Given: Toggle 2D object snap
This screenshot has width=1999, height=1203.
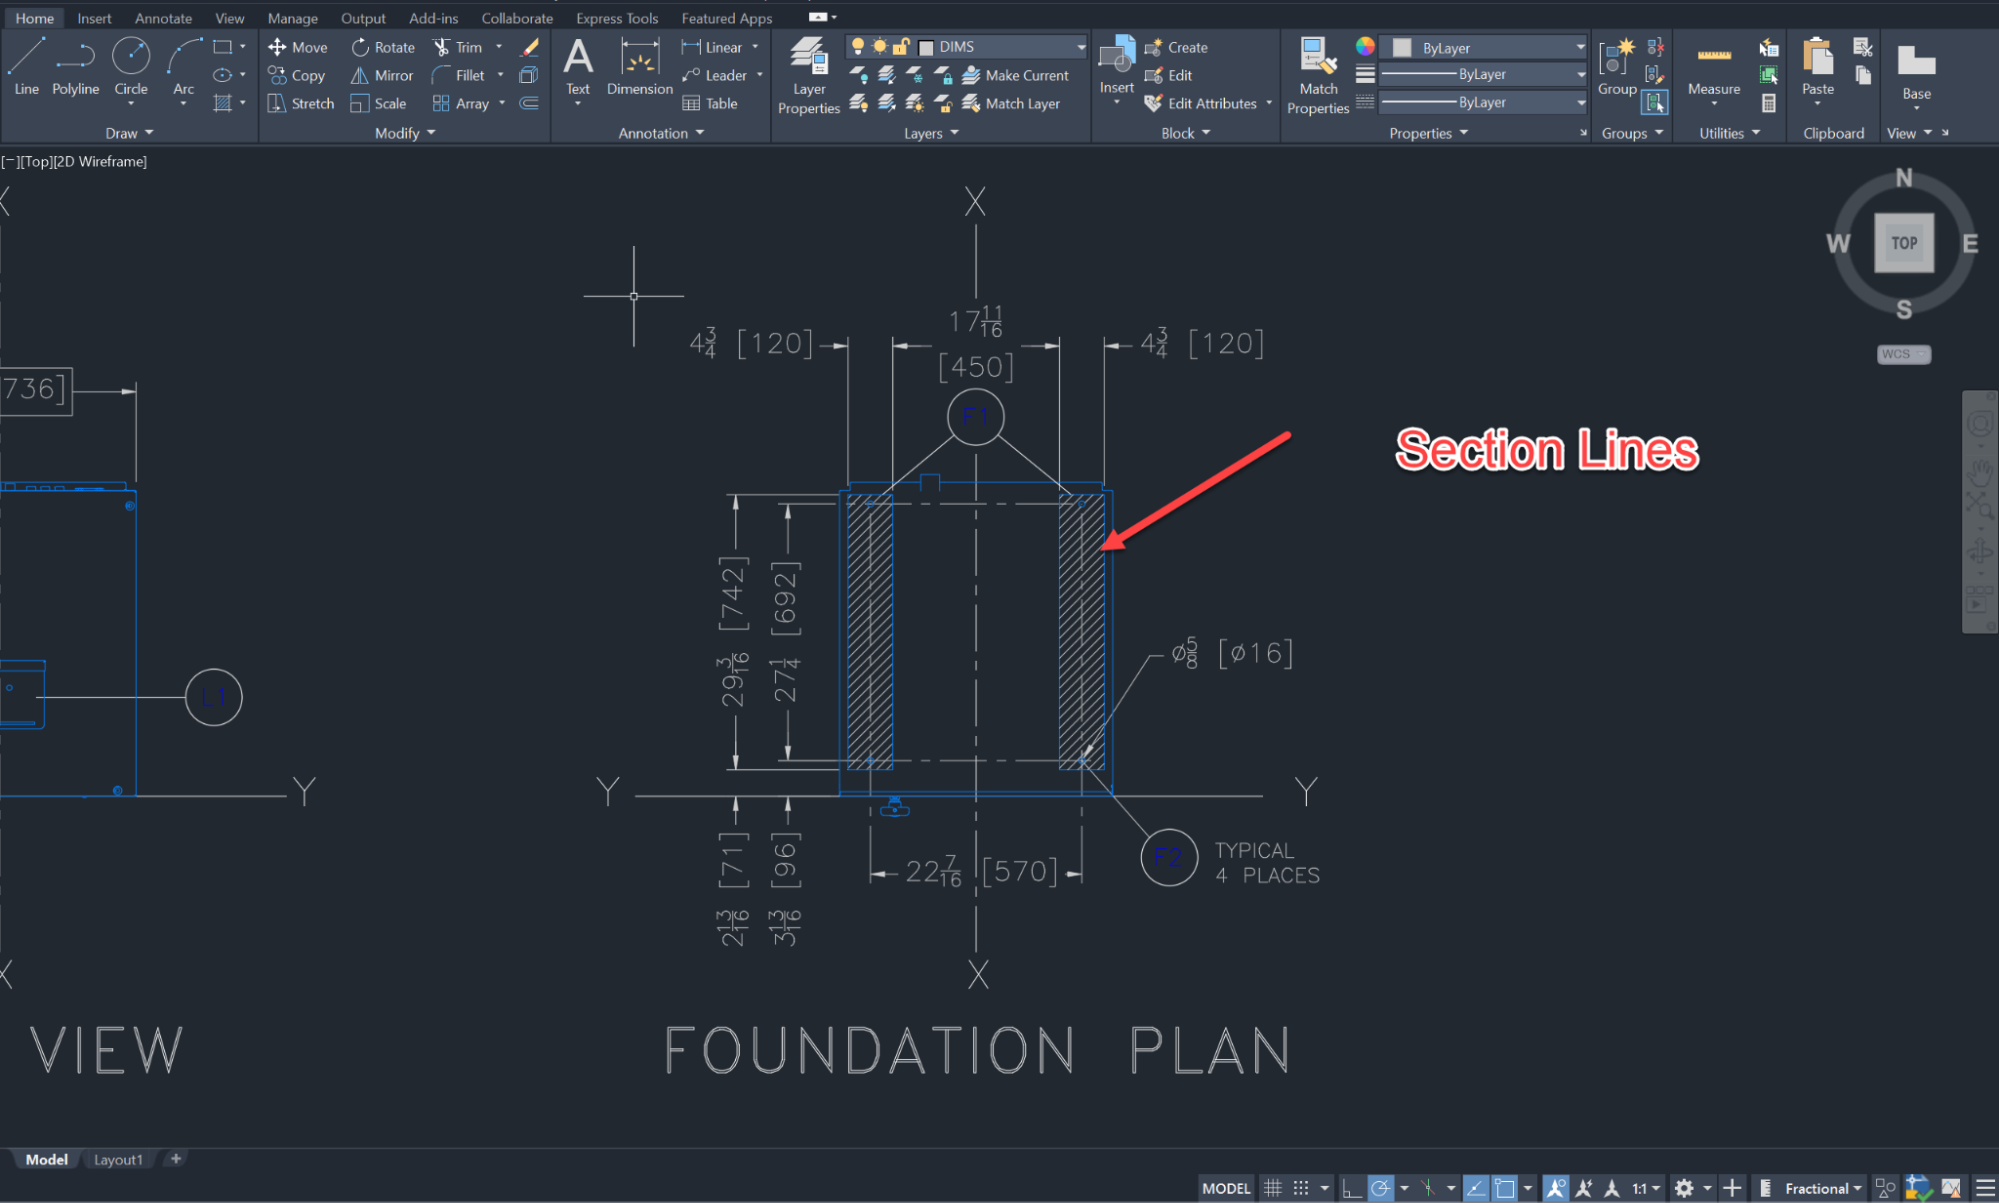Looking at the screenshot, I should (1505, 1188).
